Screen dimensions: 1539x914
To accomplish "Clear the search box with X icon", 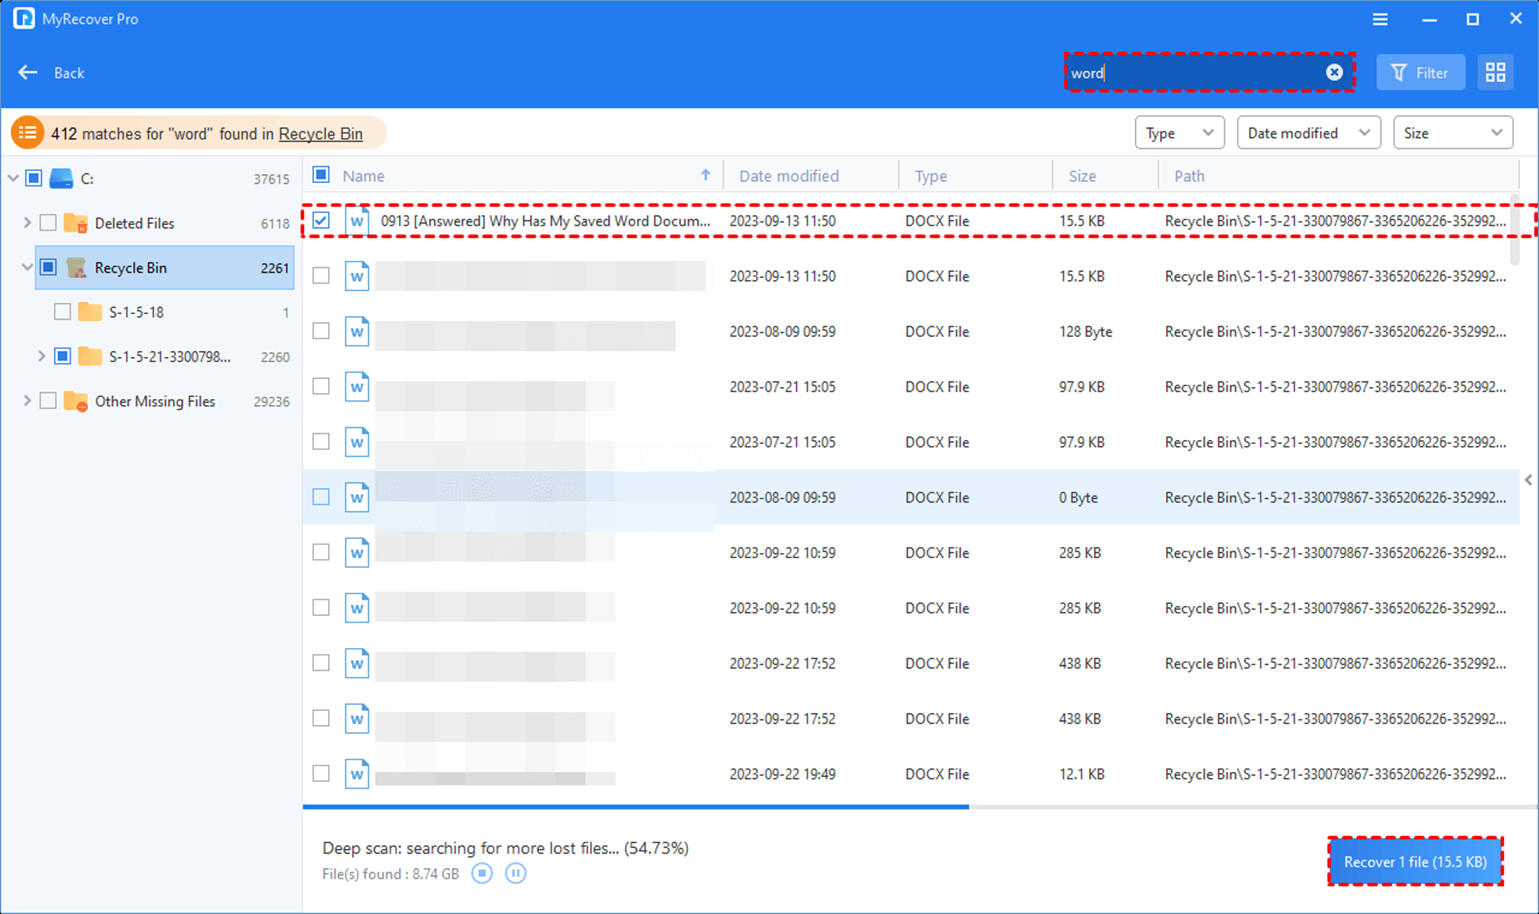I will tap(1334, 72).
